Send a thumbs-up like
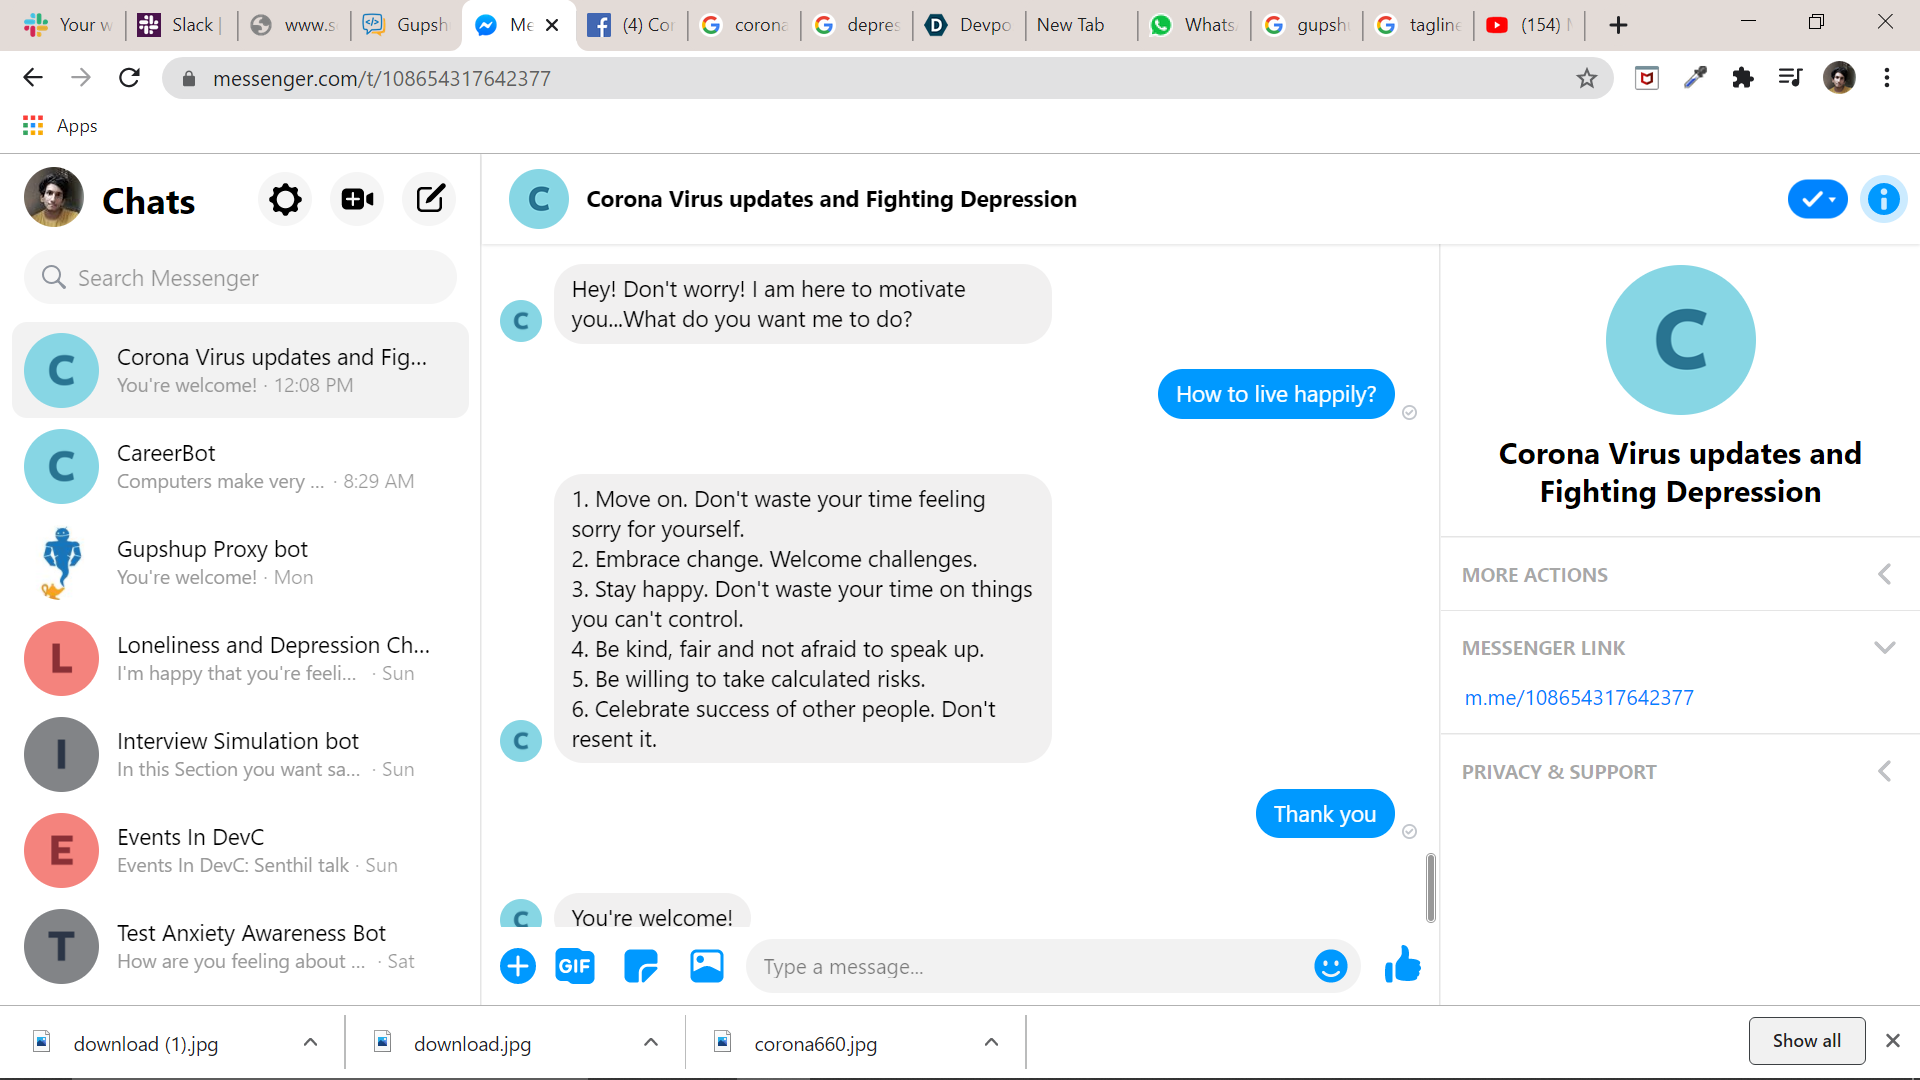The image size is (1920, 1080). [1402, 966]
